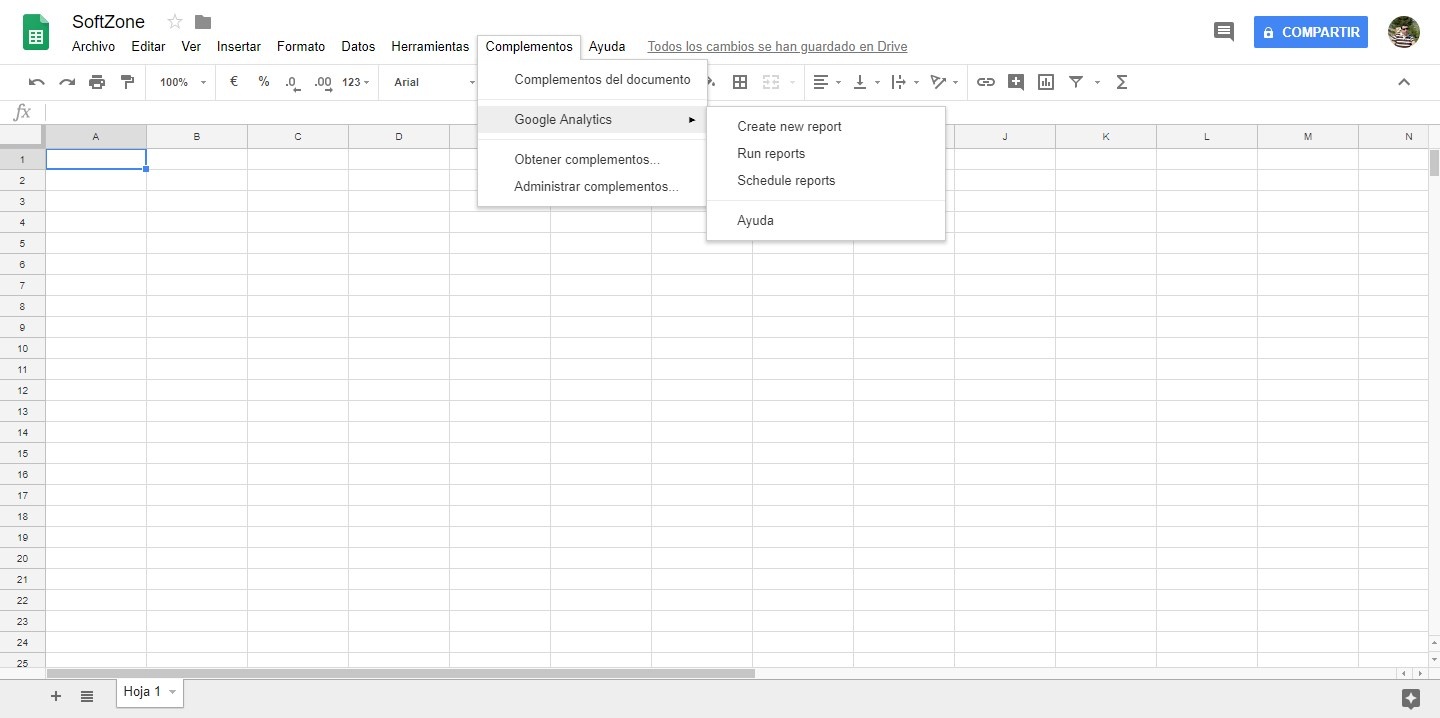
Task: Open the Hoja 1 tab dropdown arrow
Action: [172, 692]
